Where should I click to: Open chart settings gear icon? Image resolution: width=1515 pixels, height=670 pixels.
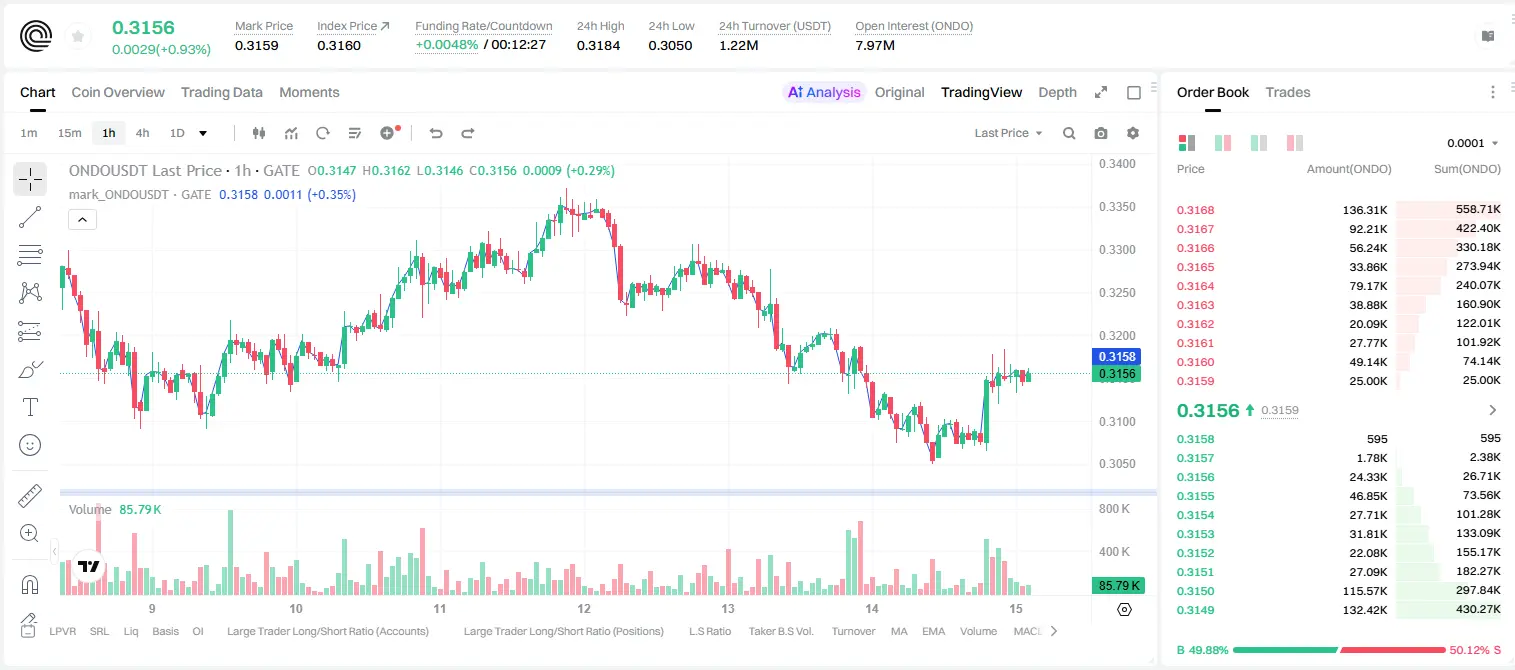[1133, 133]
